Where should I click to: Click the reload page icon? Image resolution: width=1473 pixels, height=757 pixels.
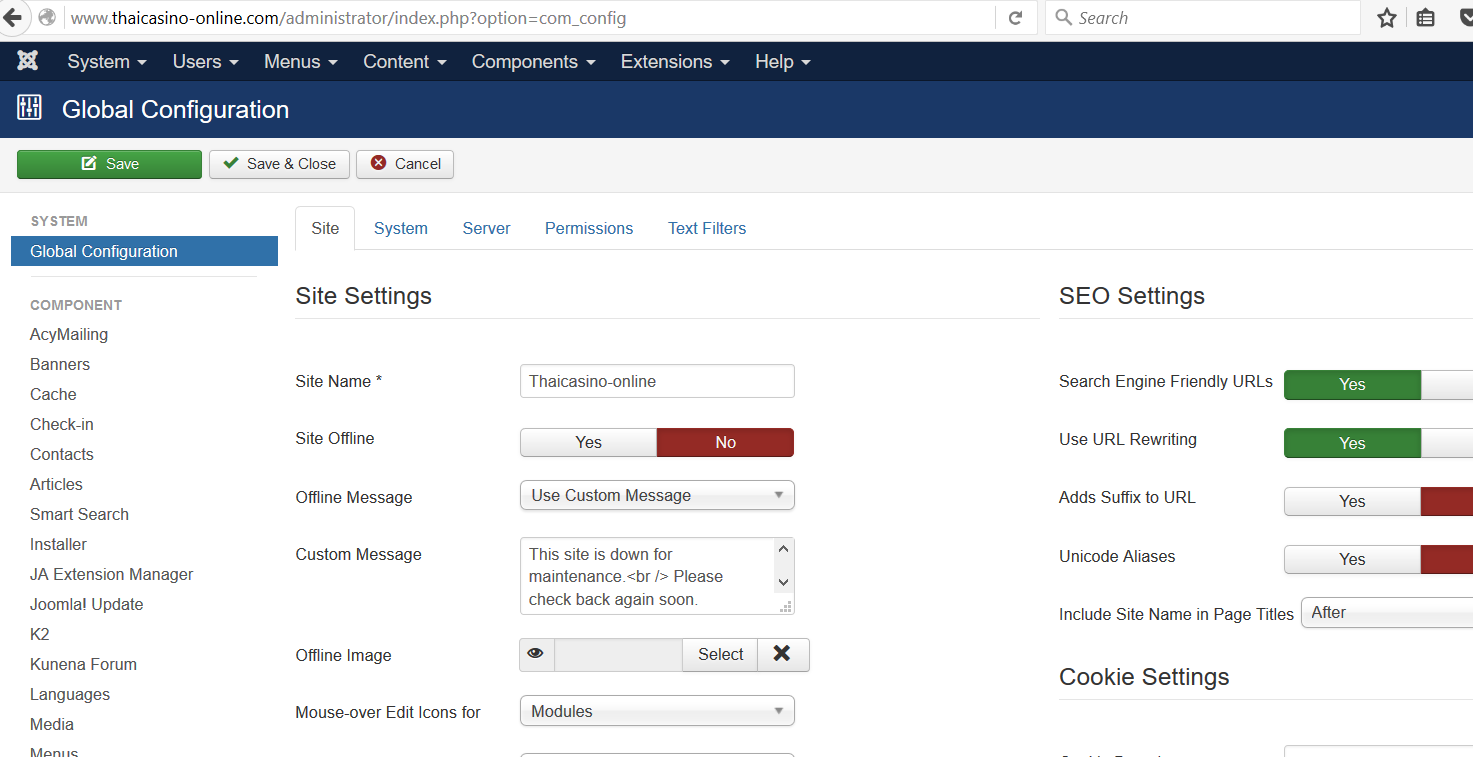pos(1015,18)
